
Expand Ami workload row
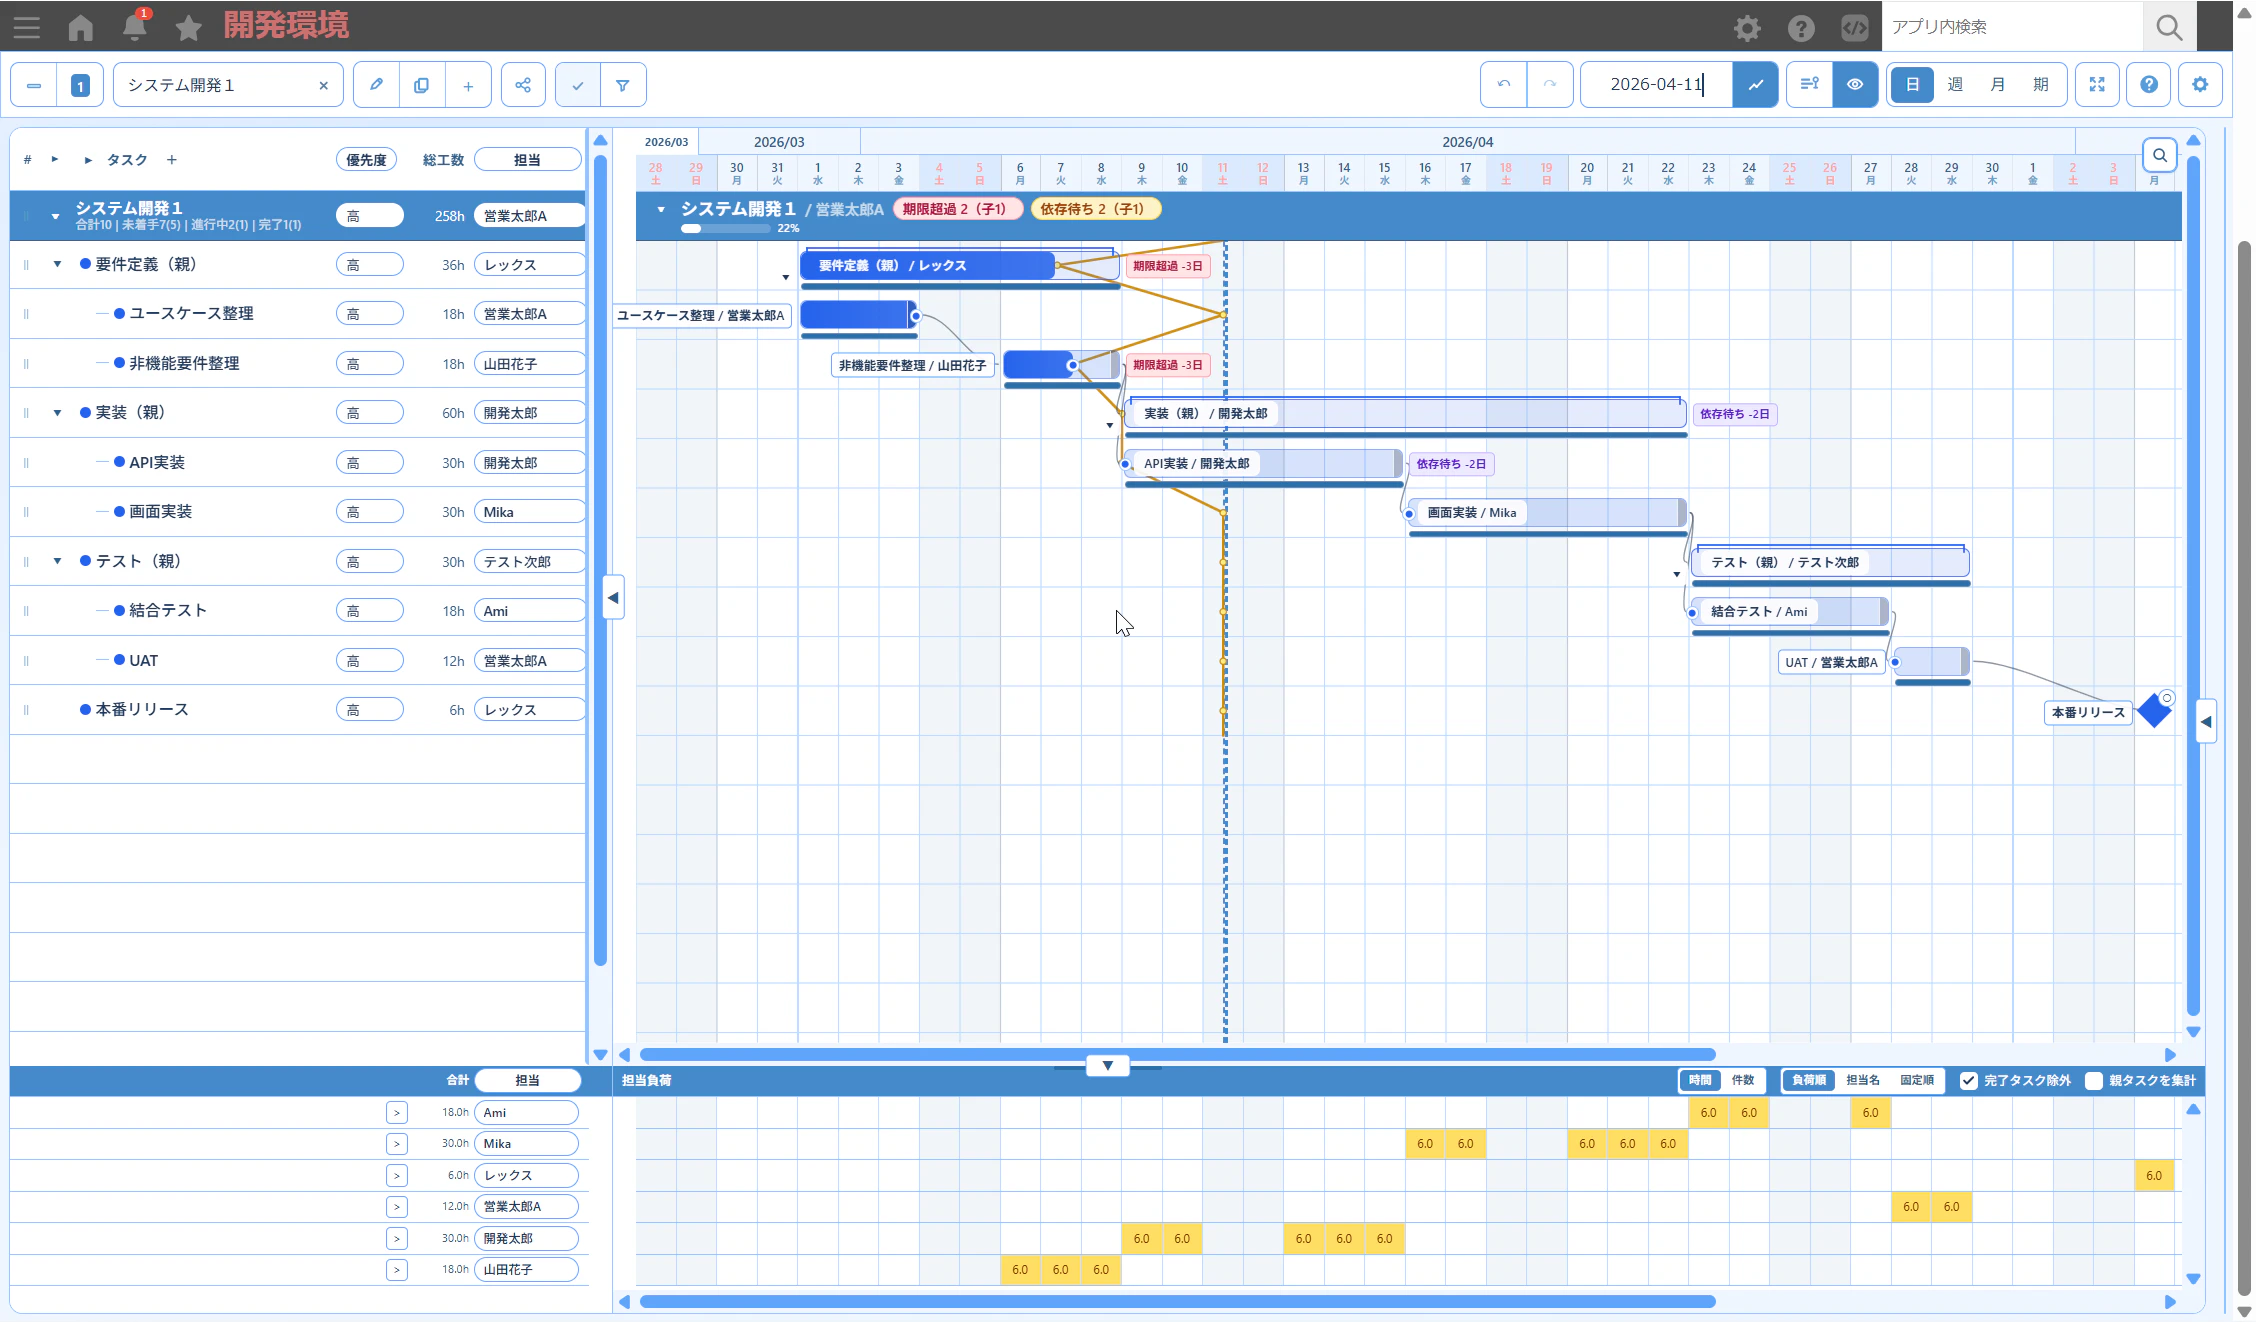coord(397,1113)
